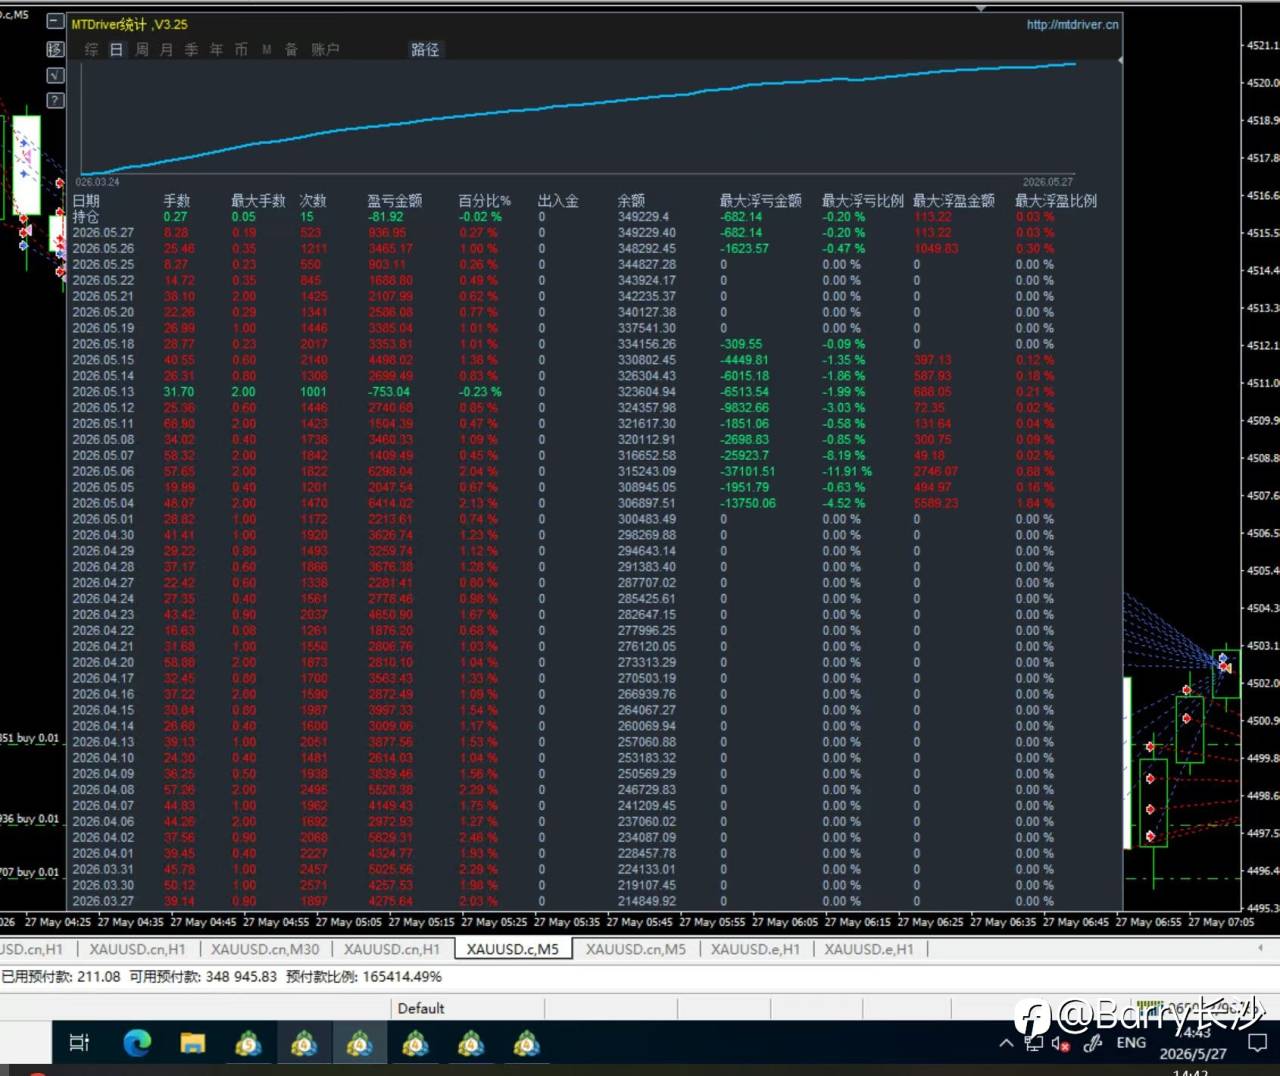
Task: Open the 账户 account tab
Action: (x=325, y=49)
